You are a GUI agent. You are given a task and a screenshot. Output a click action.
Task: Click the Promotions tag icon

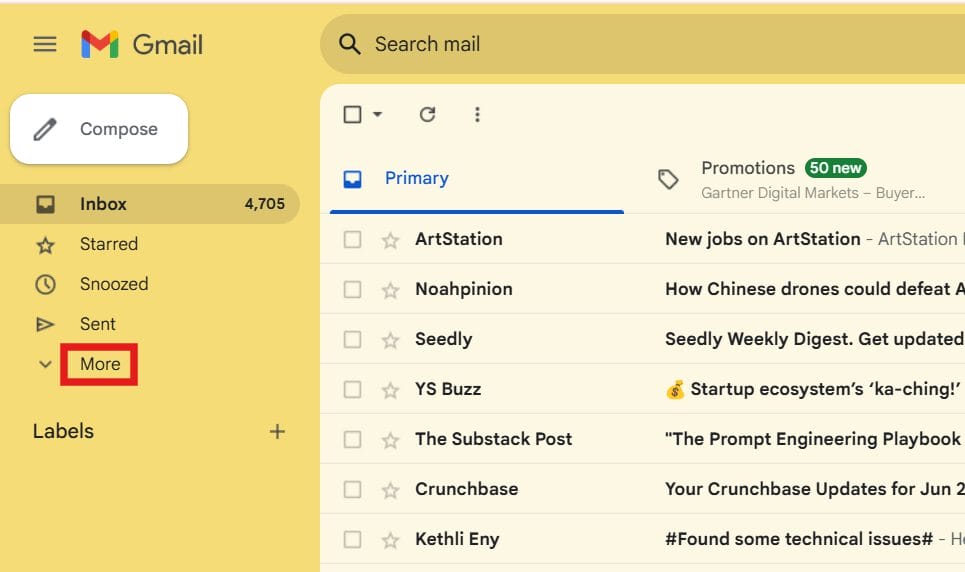668,179
